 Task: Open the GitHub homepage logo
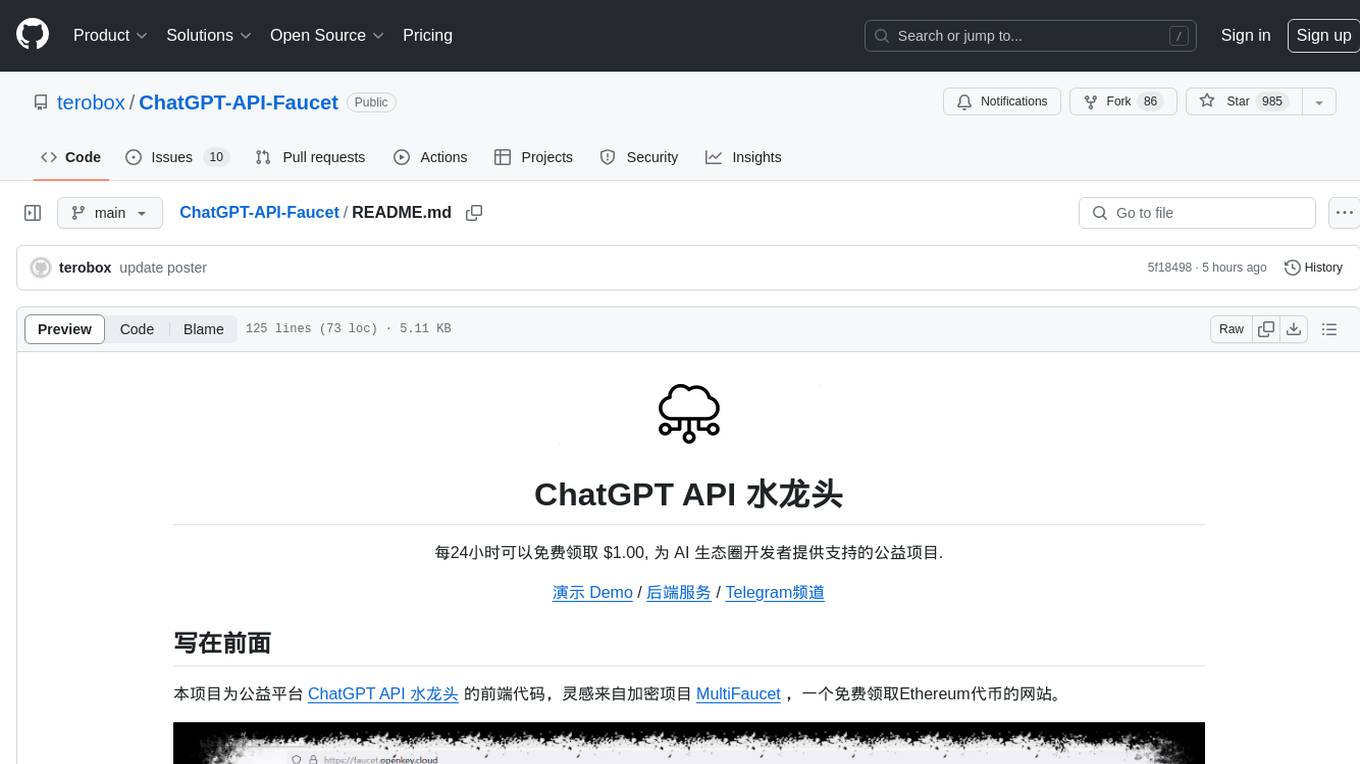point(32,35)
